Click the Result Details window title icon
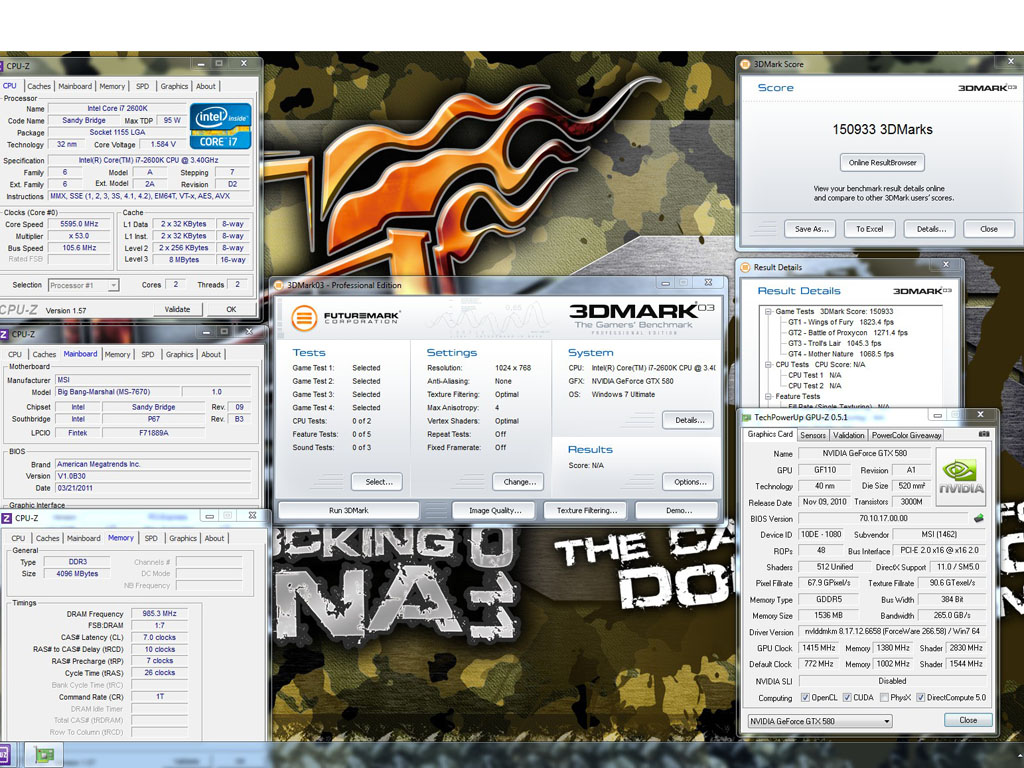The width and height of the screenshot is (1024, 768). click(745, 266)
